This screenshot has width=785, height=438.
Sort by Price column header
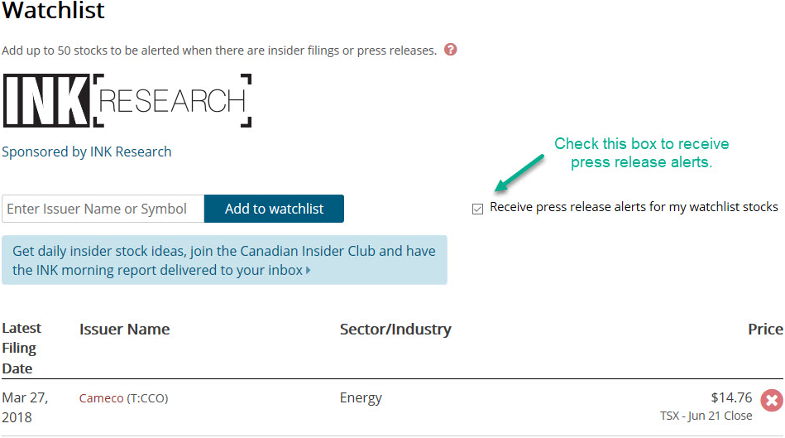click(x=765, y=329)
